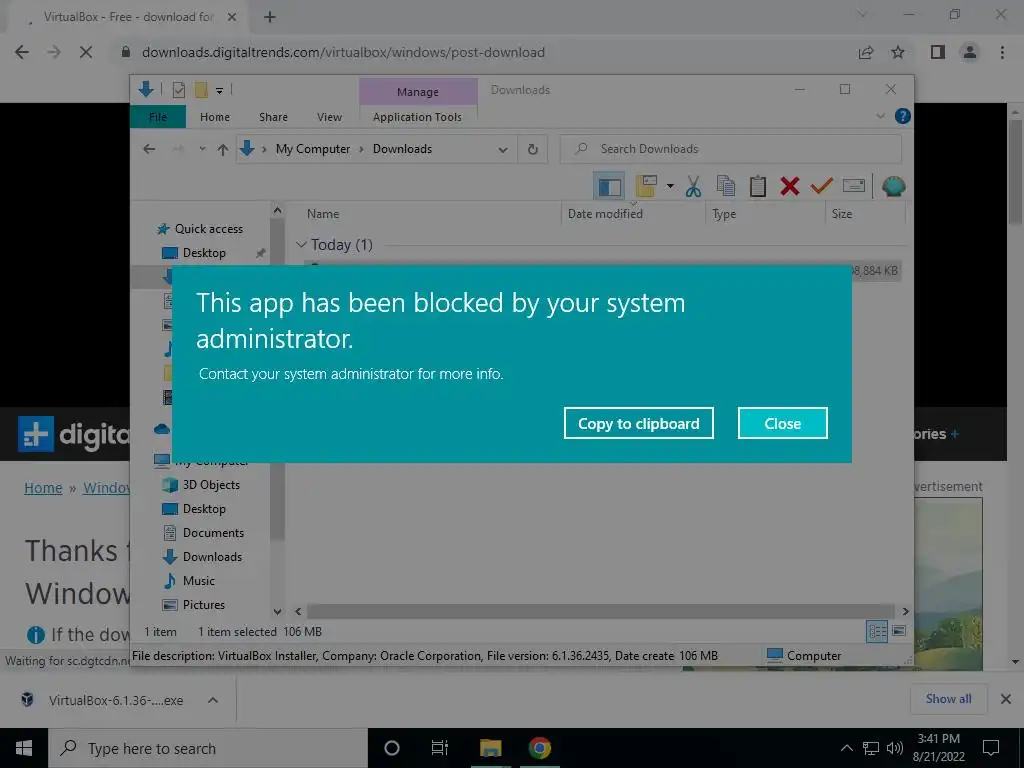Click the Cut scissors icon
This screenshot has width=1024, height=768.
click(x=693, y=187)
